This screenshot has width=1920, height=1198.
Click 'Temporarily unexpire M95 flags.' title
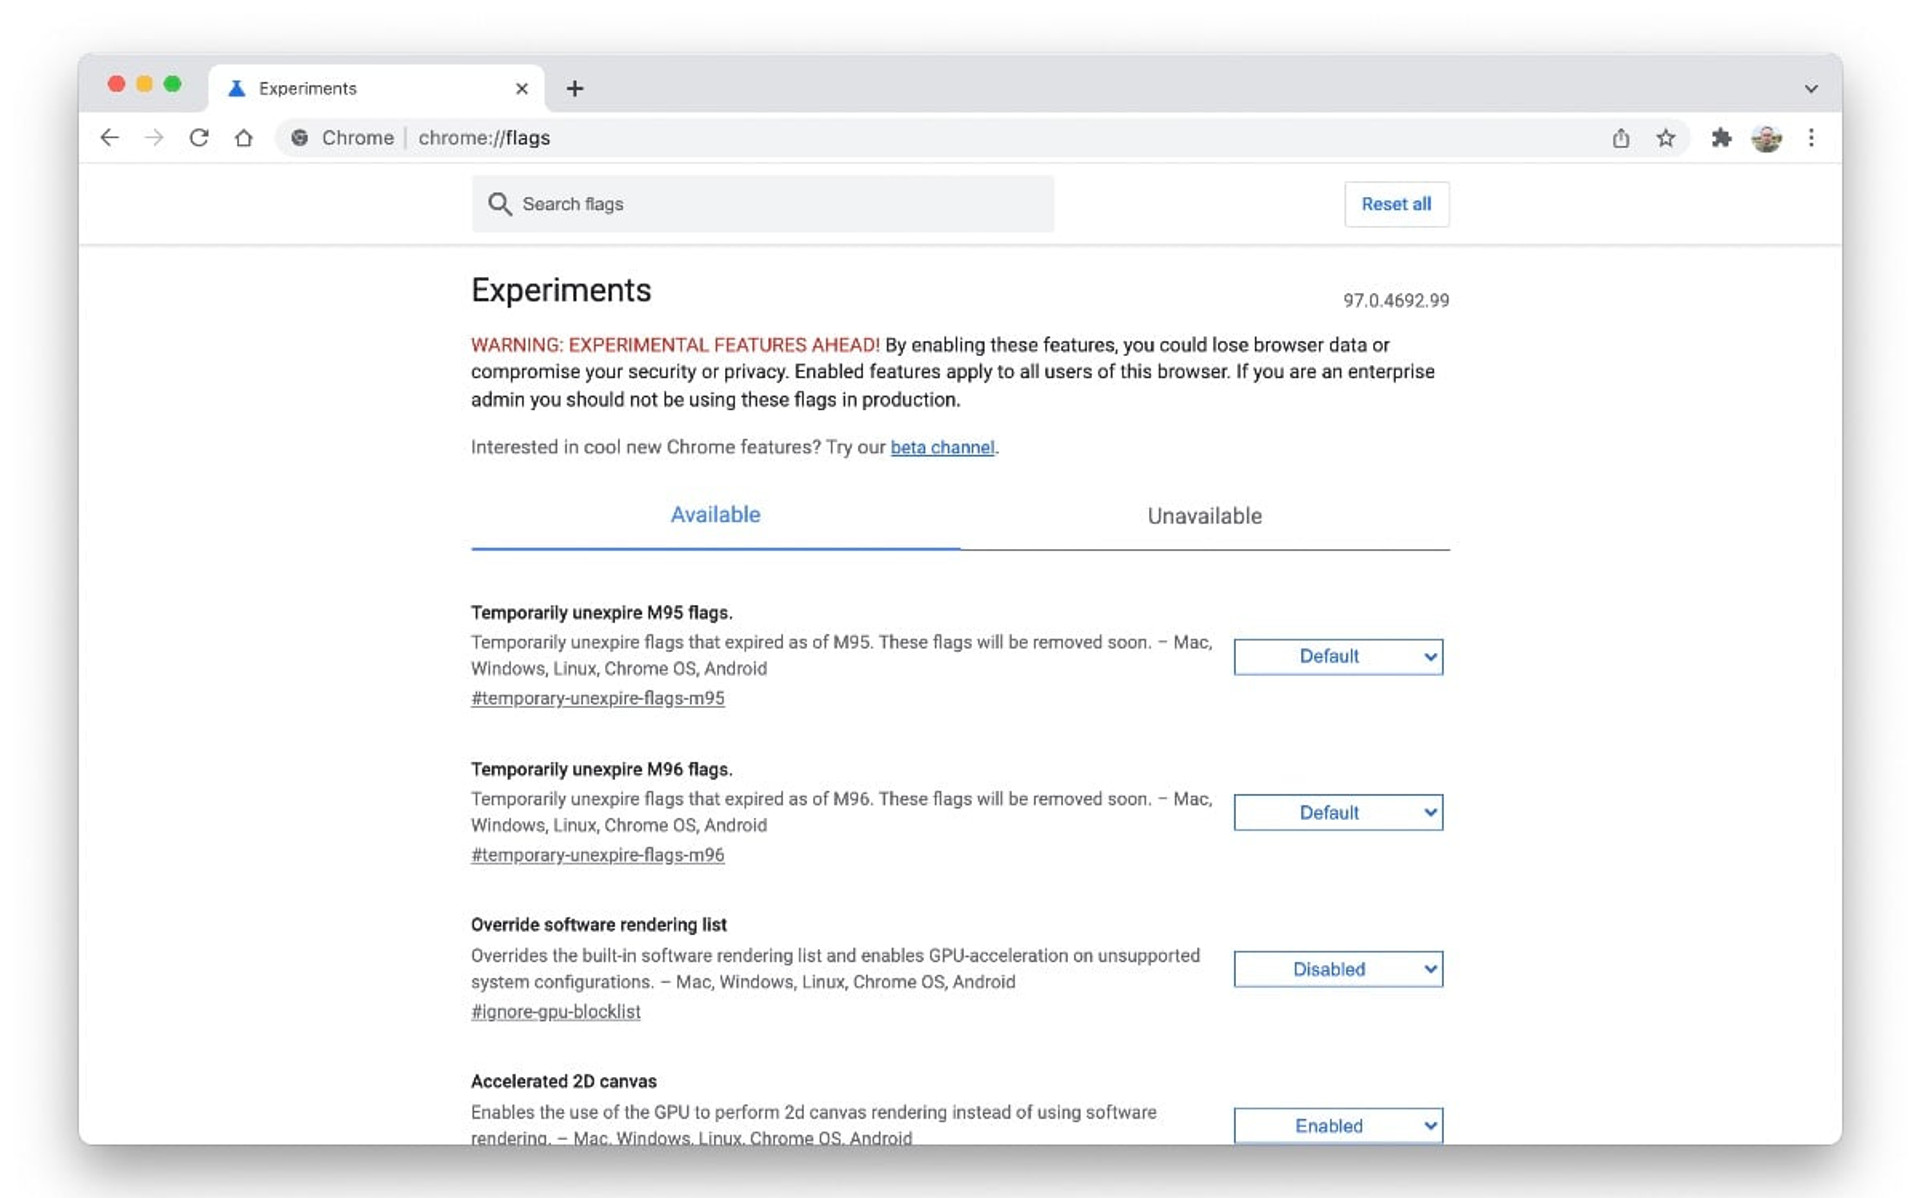602,613
